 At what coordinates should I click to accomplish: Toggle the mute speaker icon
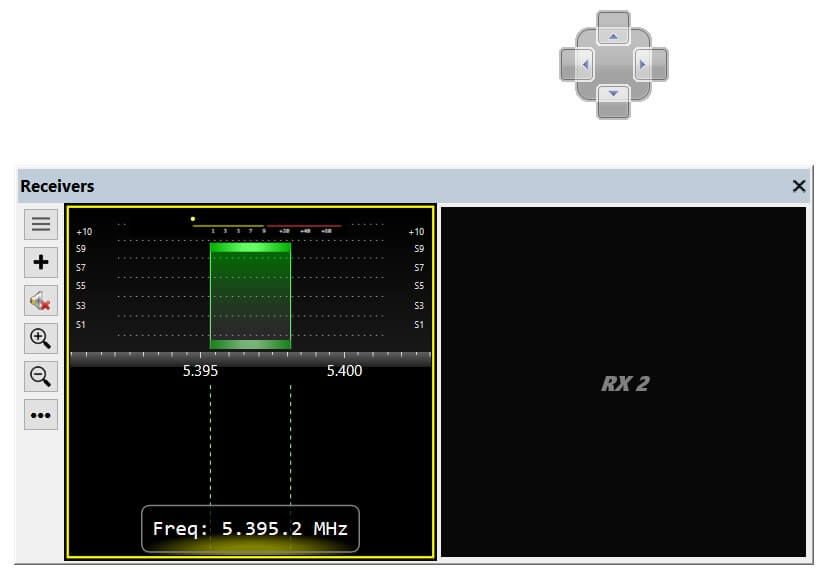coord(41,301)
